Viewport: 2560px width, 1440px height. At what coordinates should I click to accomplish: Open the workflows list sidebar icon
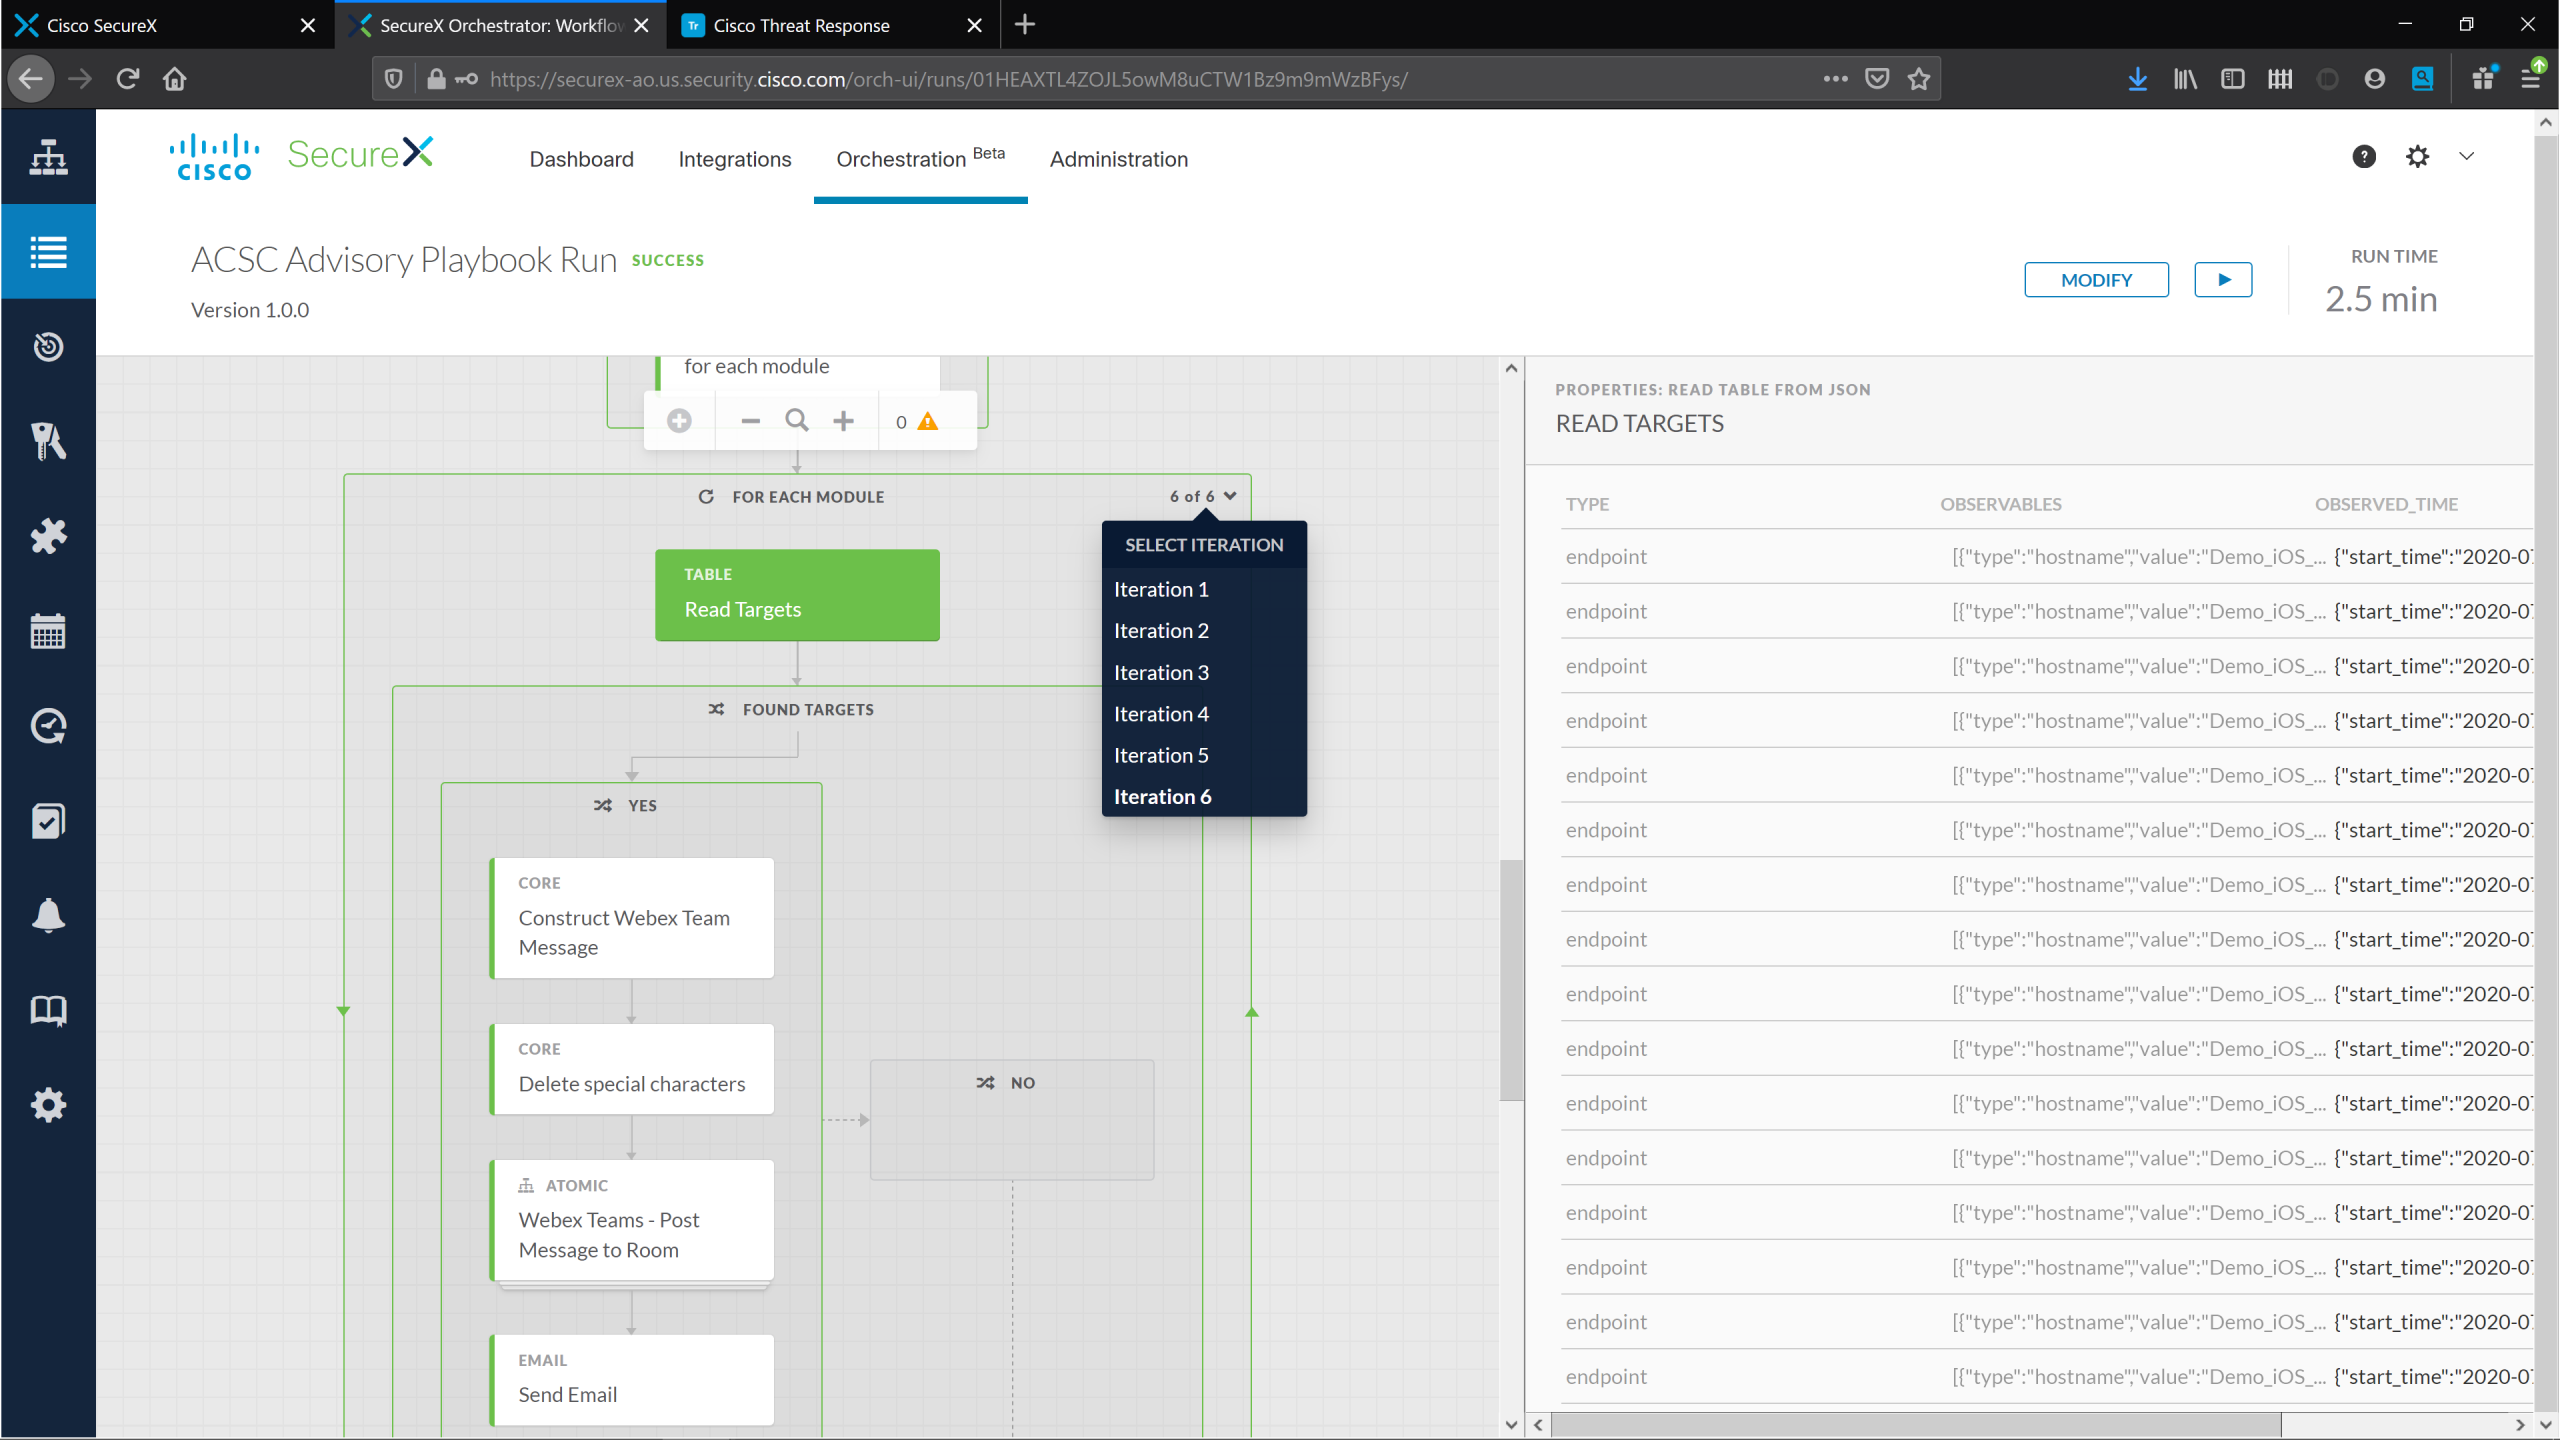pos(48,251)
